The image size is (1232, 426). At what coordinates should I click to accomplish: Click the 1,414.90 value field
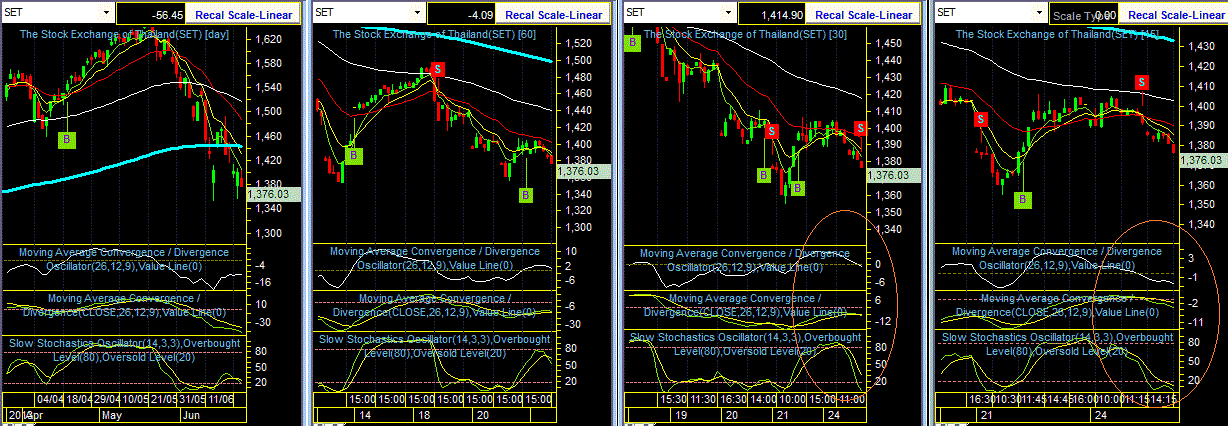pyautogui.click(x=774, y=14)
